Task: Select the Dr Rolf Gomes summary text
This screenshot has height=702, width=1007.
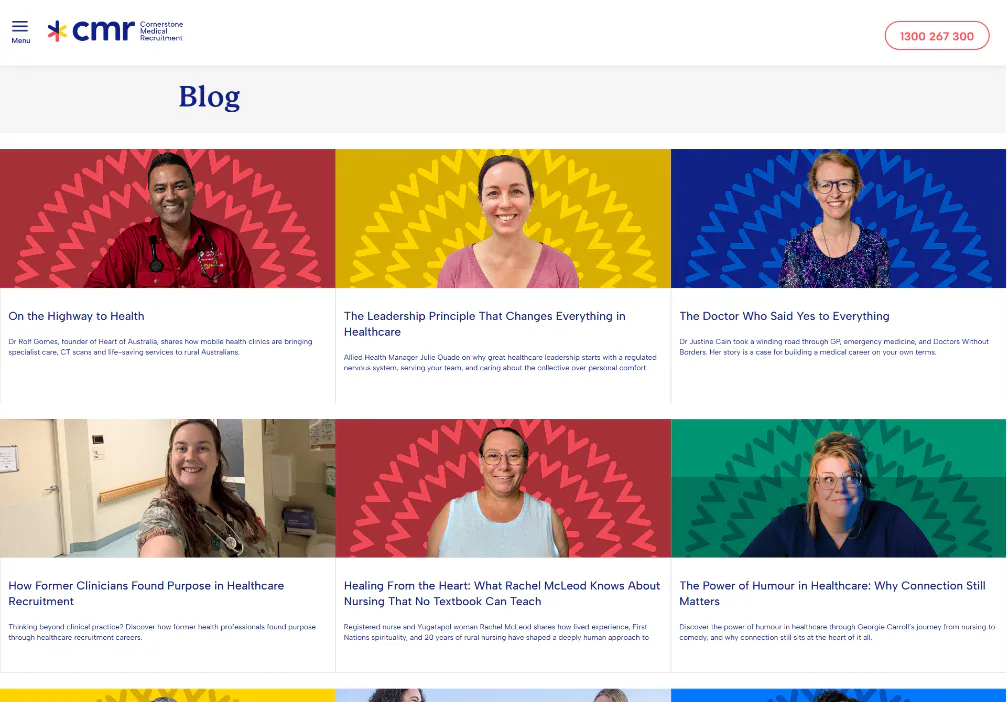Action: (161, 347)
